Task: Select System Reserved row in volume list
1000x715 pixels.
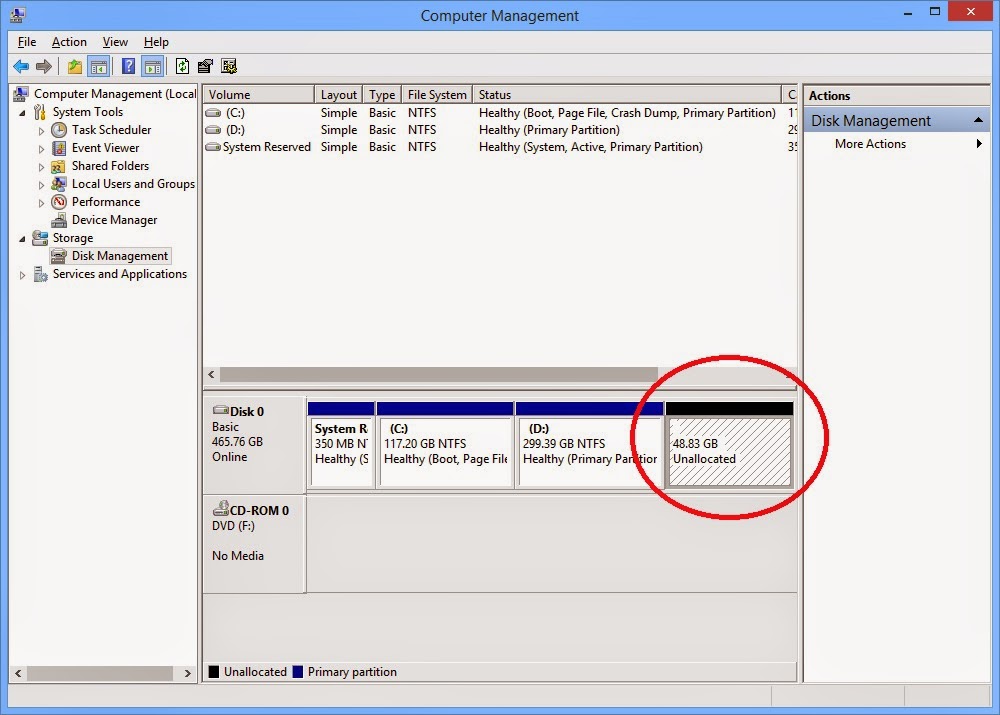Action: tap(500, 147)
